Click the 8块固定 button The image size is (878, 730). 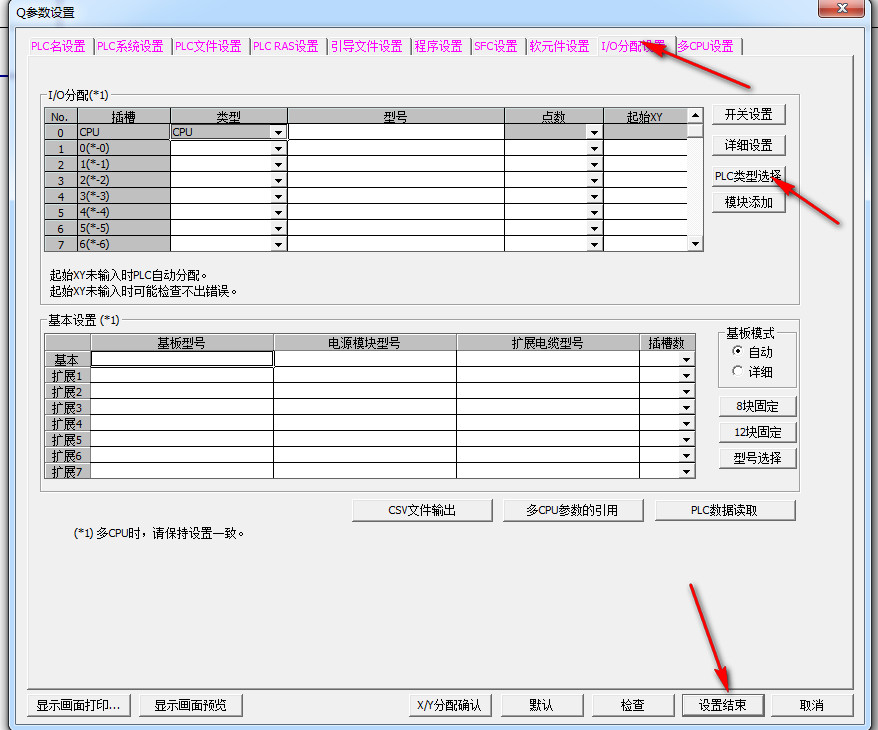tap(757, 406)
